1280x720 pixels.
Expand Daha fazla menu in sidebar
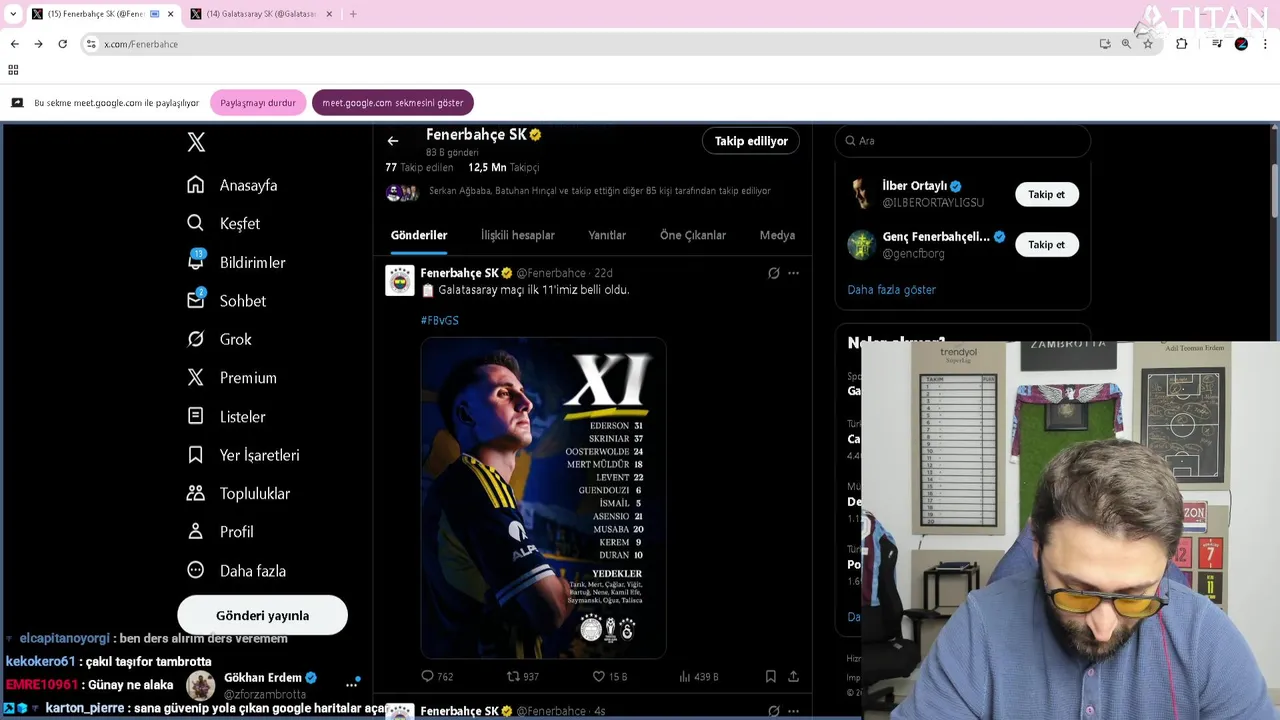point(236,570)
